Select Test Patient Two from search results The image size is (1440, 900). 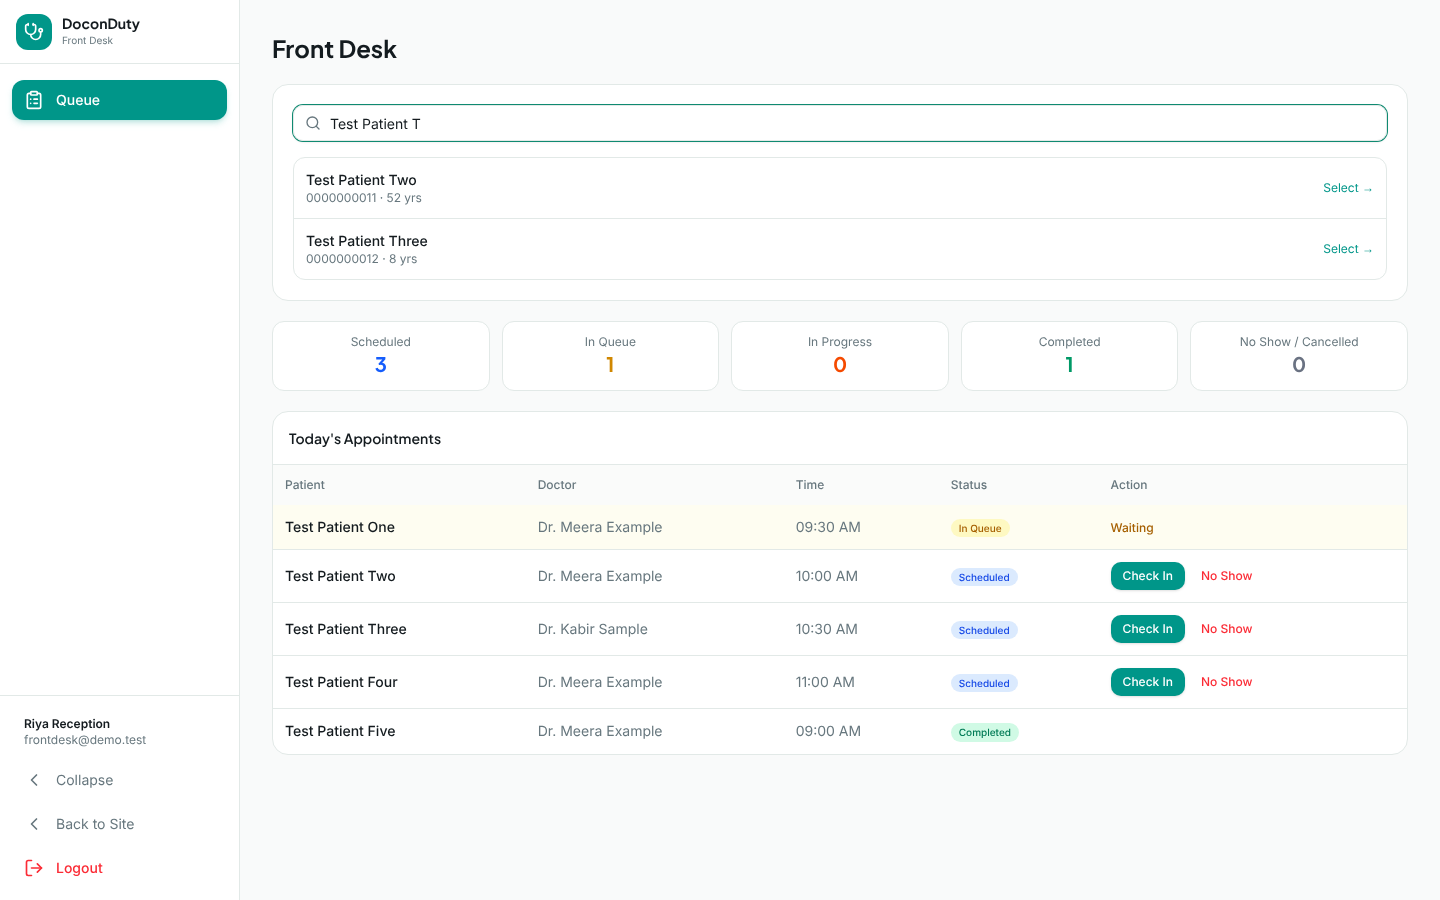pos(1347,188)
